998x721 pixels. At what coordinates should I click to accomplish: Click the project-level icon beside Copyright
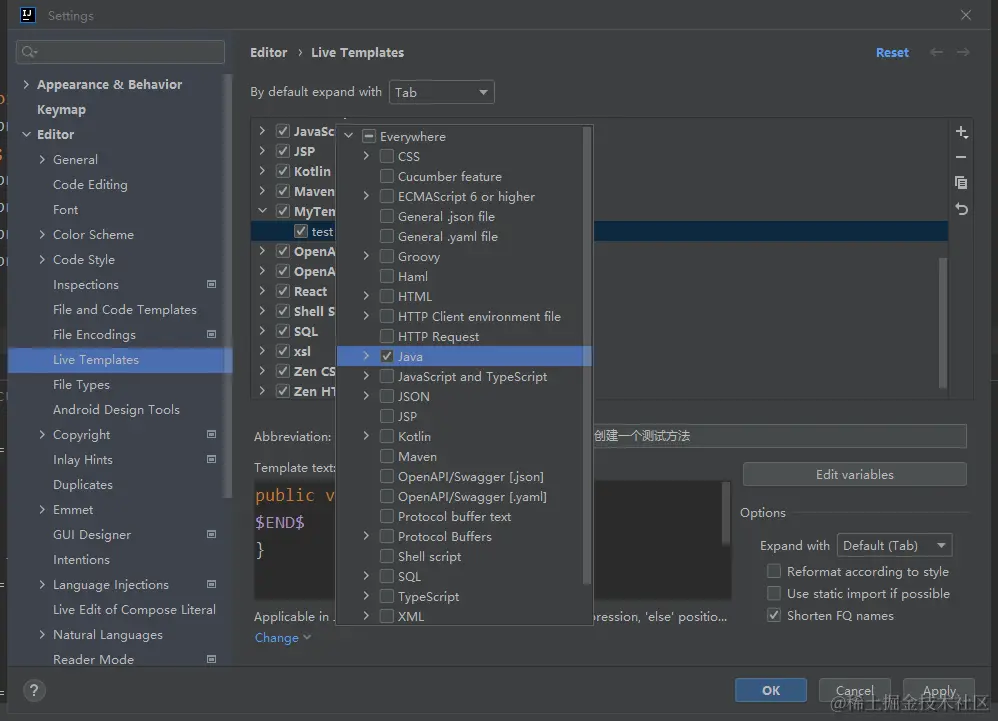pos(211,434)
